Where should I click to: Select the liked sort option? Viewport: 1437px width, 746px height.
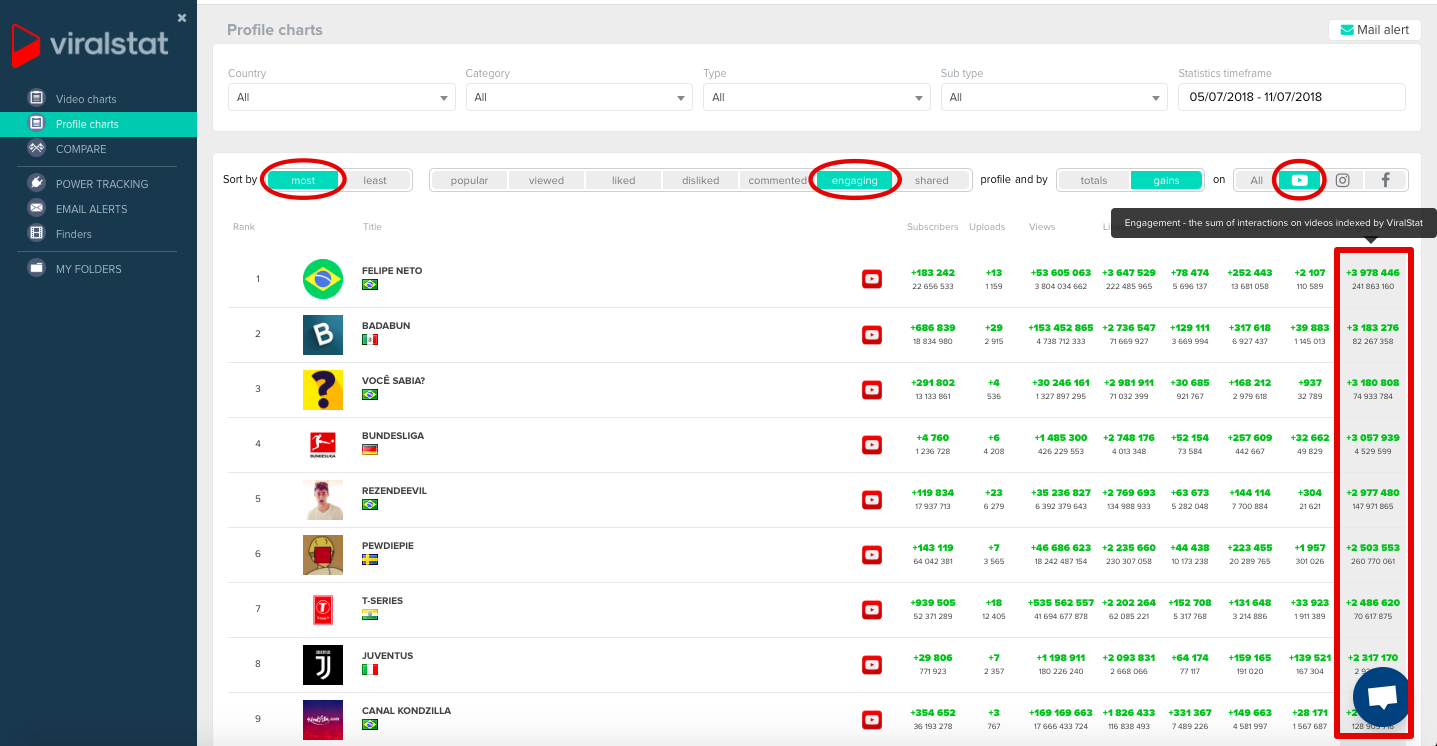coord(623,180)
